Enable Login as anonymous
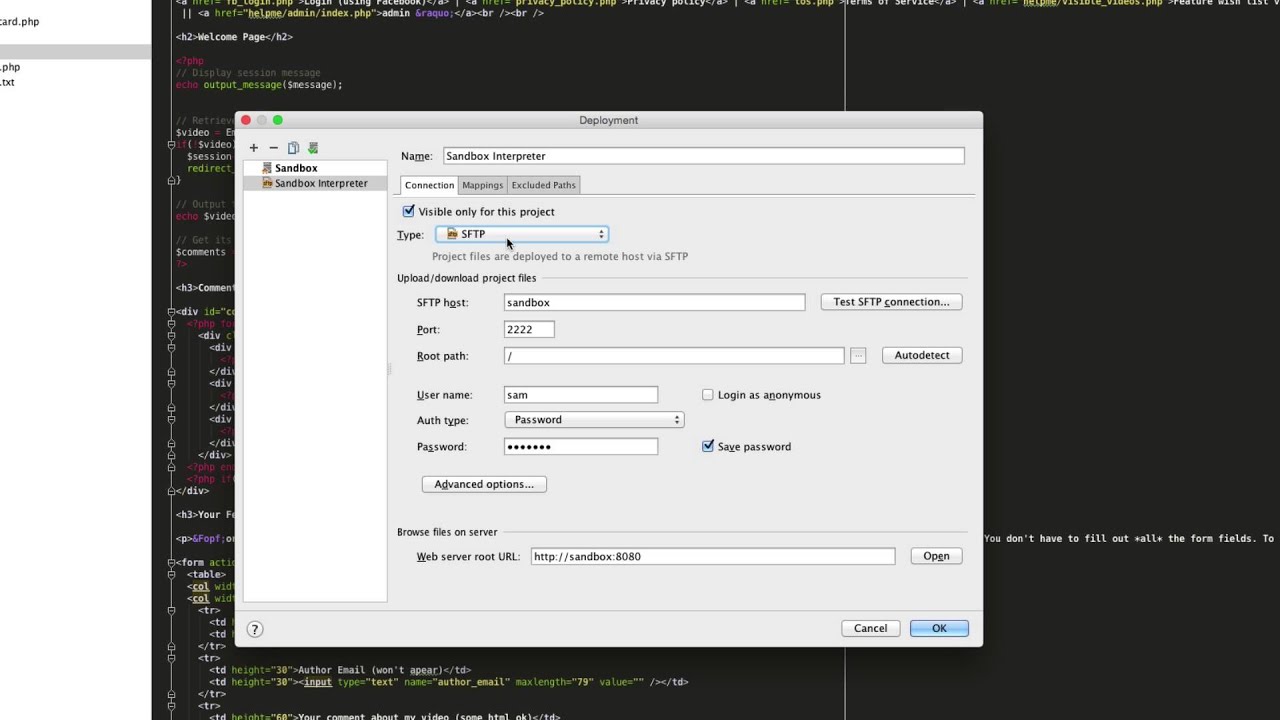Image resolution: width=1280 pixels, height=720 pixels. tap(708, 395)
